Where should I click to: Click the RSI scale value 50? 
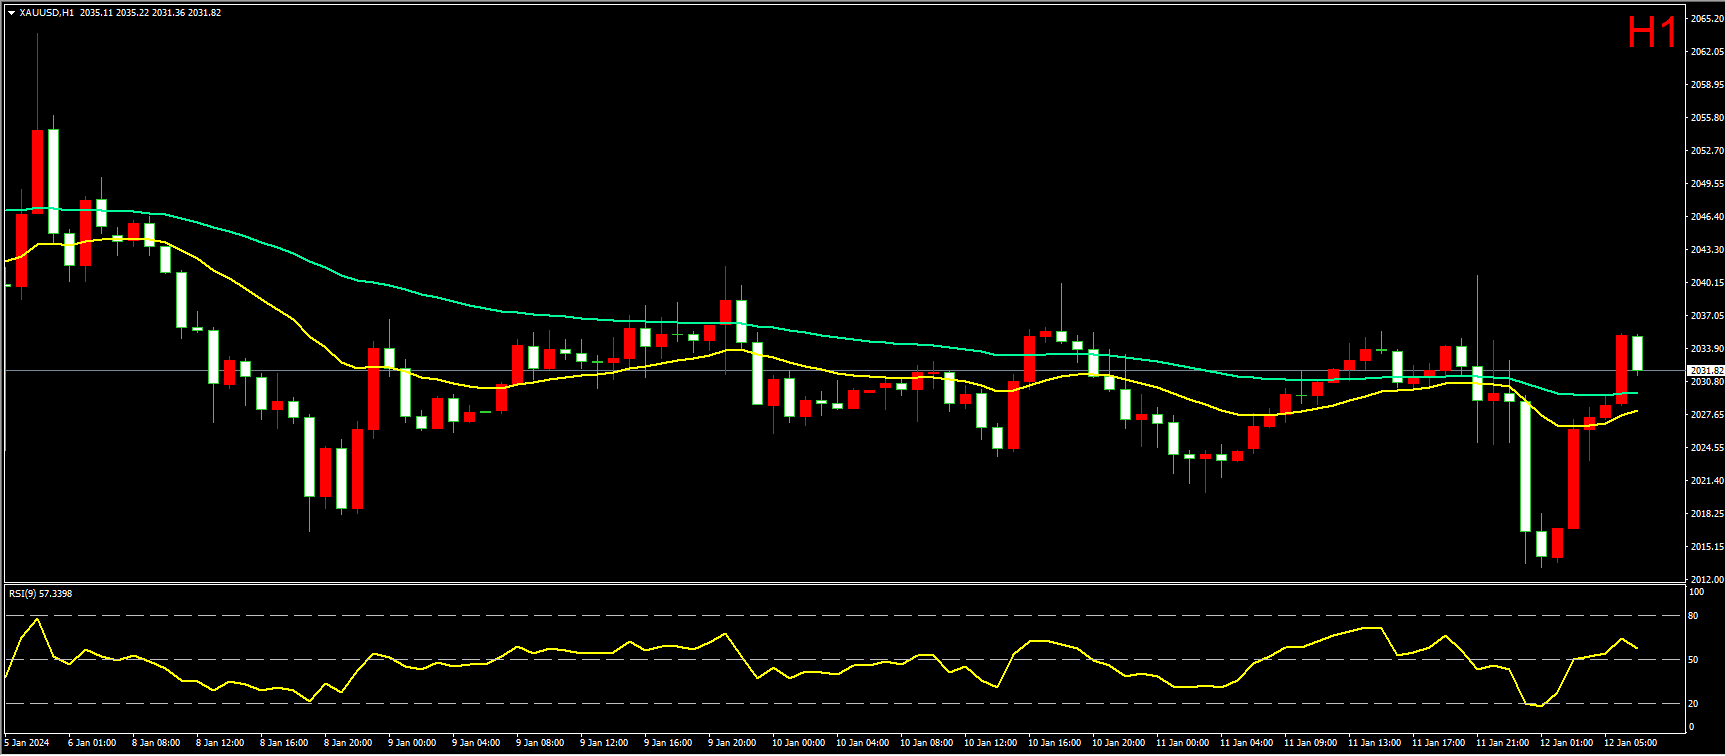pyautogui.click(x=1693, y=660)
